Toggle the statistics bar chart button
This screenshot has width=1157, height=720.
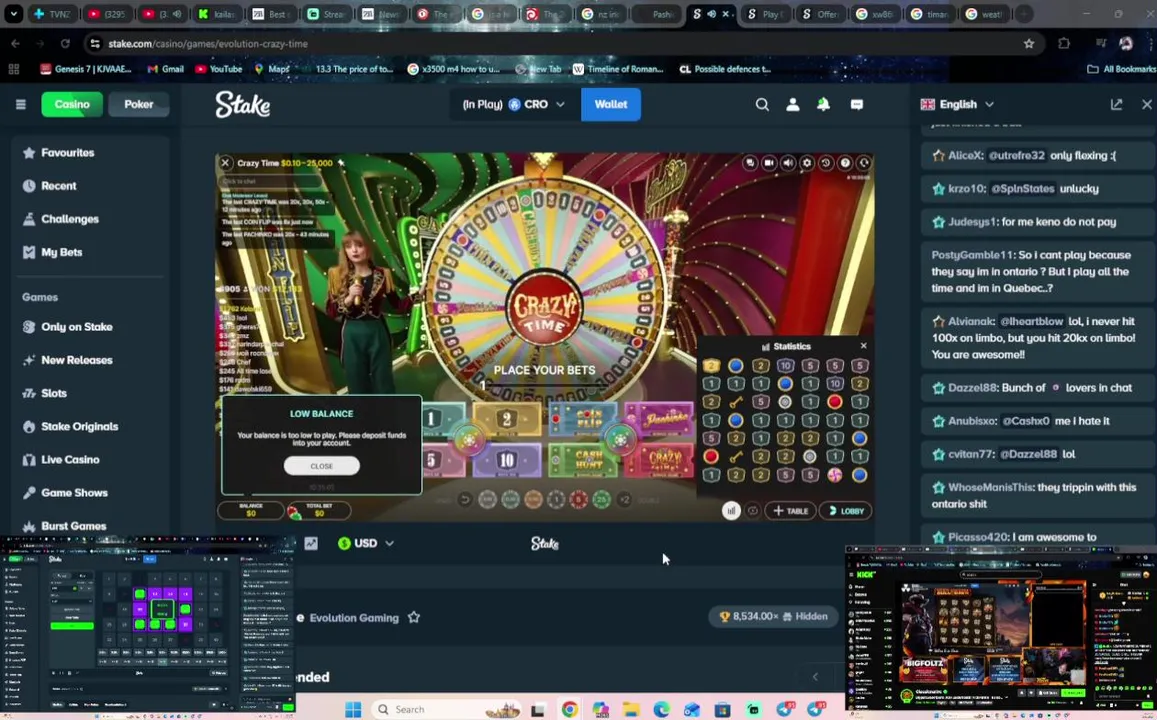coord(731,510)
